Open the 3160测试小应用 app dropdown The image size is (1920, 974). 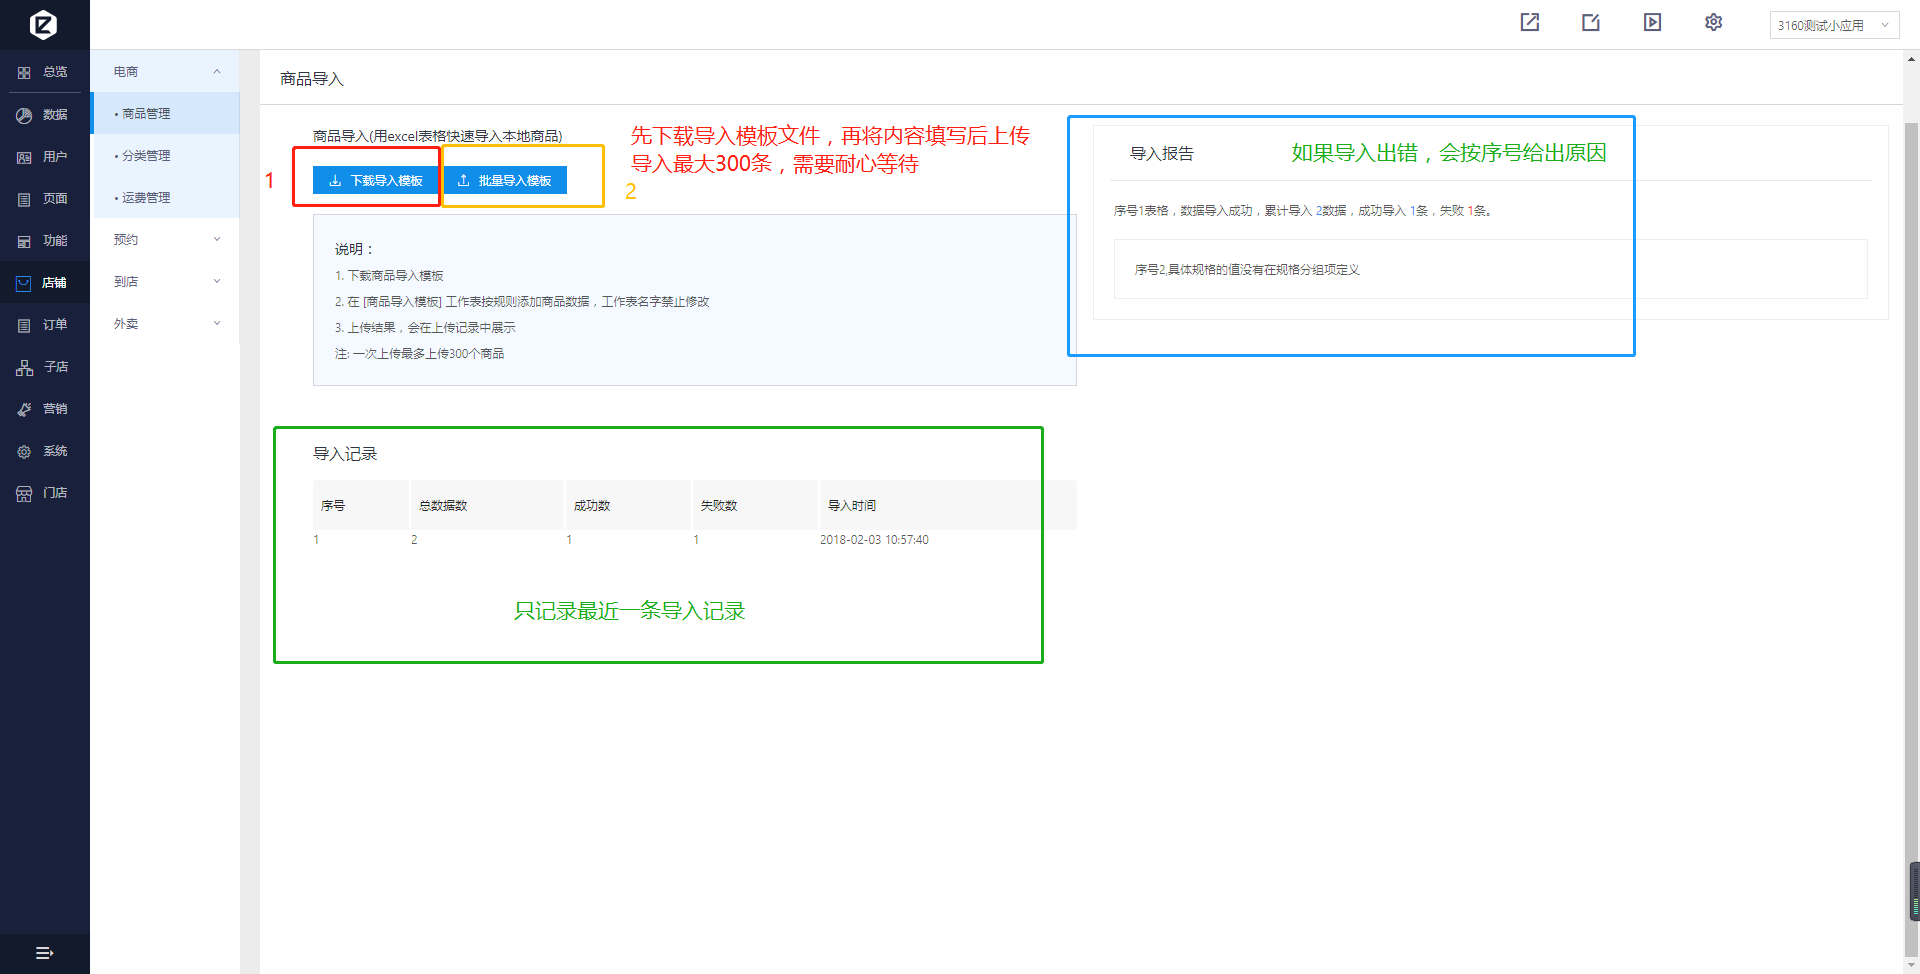coord(1832,25)
